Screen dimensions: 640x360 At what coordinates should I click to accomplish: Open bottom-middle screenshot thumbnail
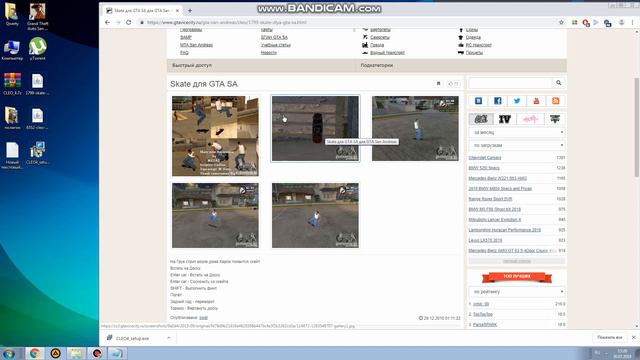click(316, 215)
